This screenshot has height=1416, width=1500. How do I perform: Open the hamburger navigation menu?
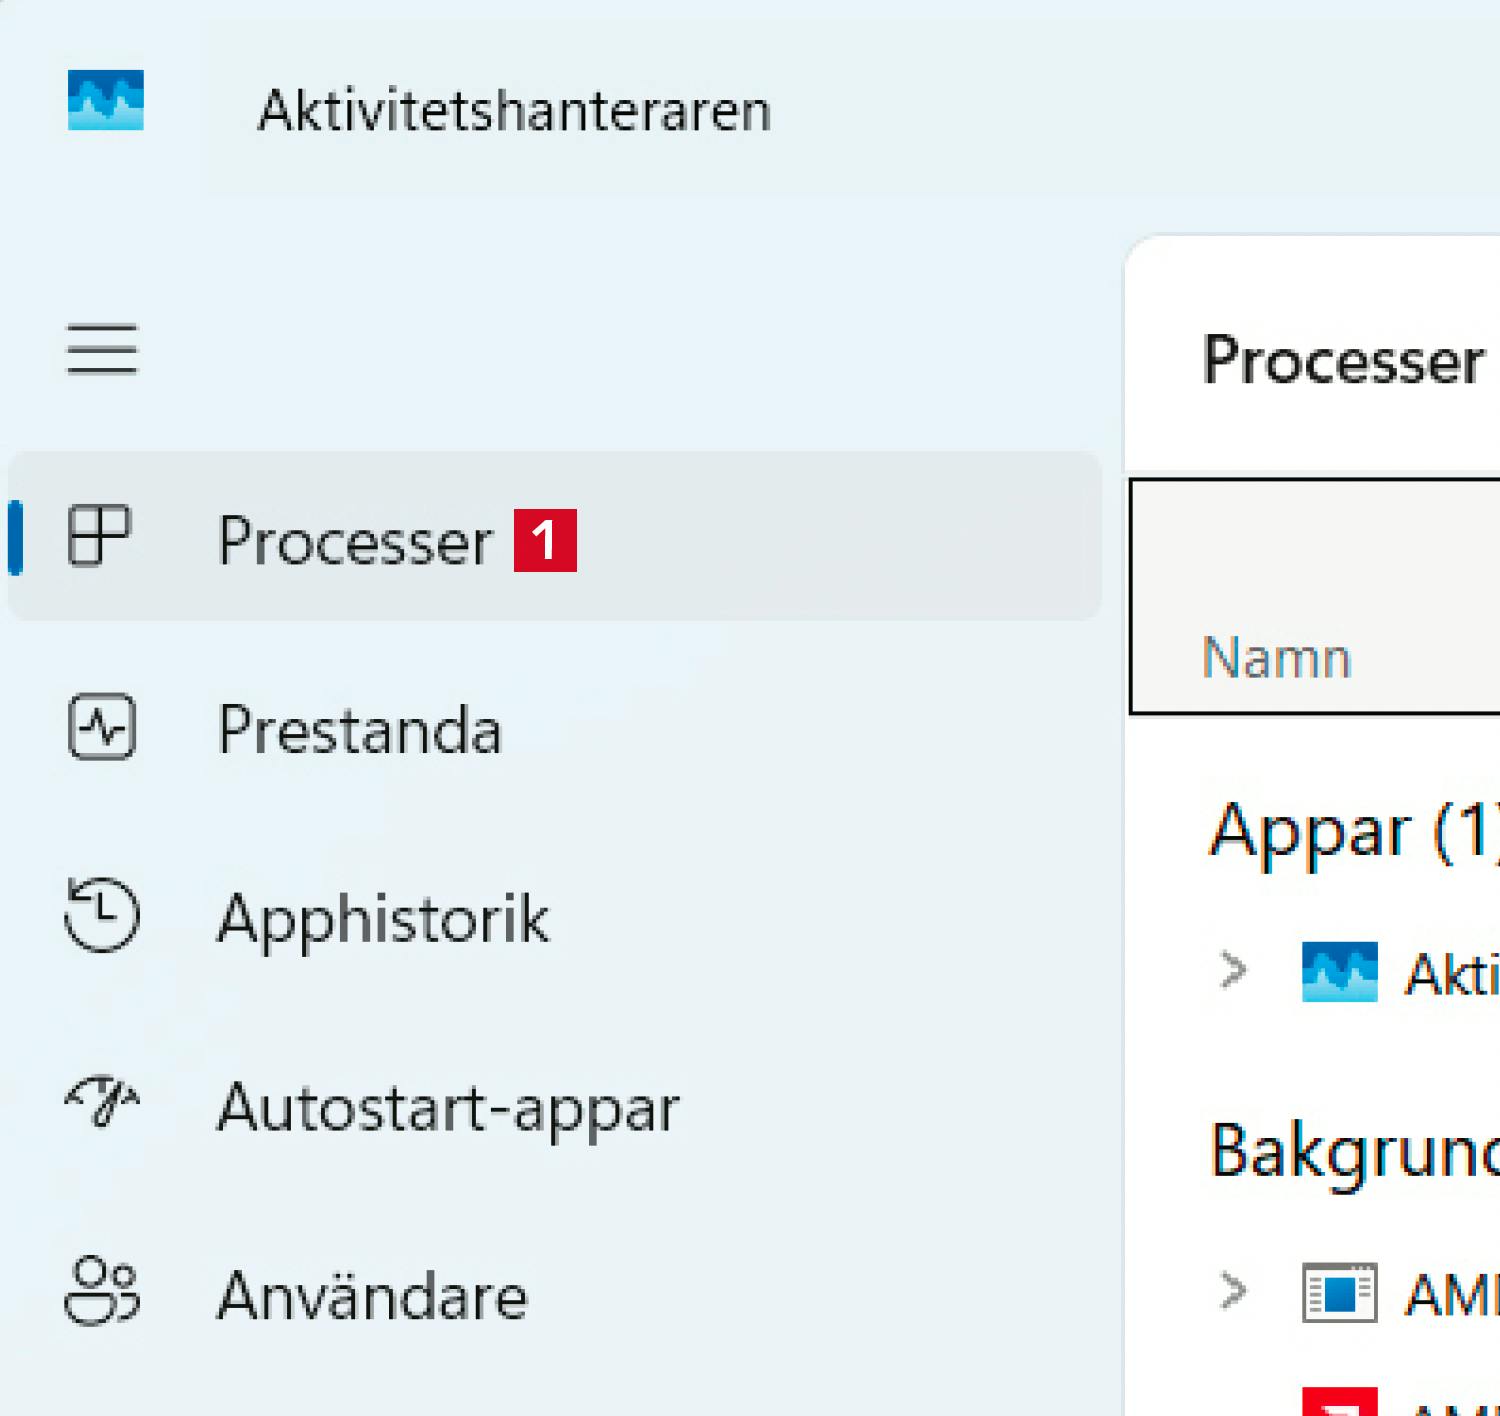point(102,349)
